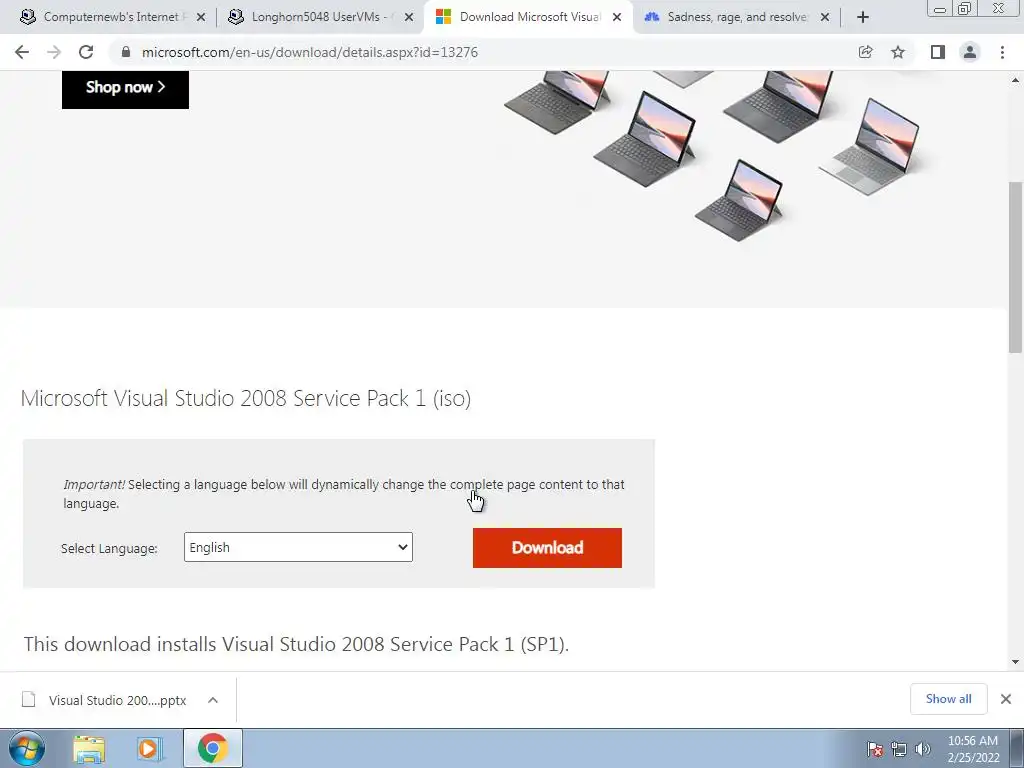The image size is (1024, 768).
Task: Click the 'Select Language:' label
Action: (x=109, y=549)
